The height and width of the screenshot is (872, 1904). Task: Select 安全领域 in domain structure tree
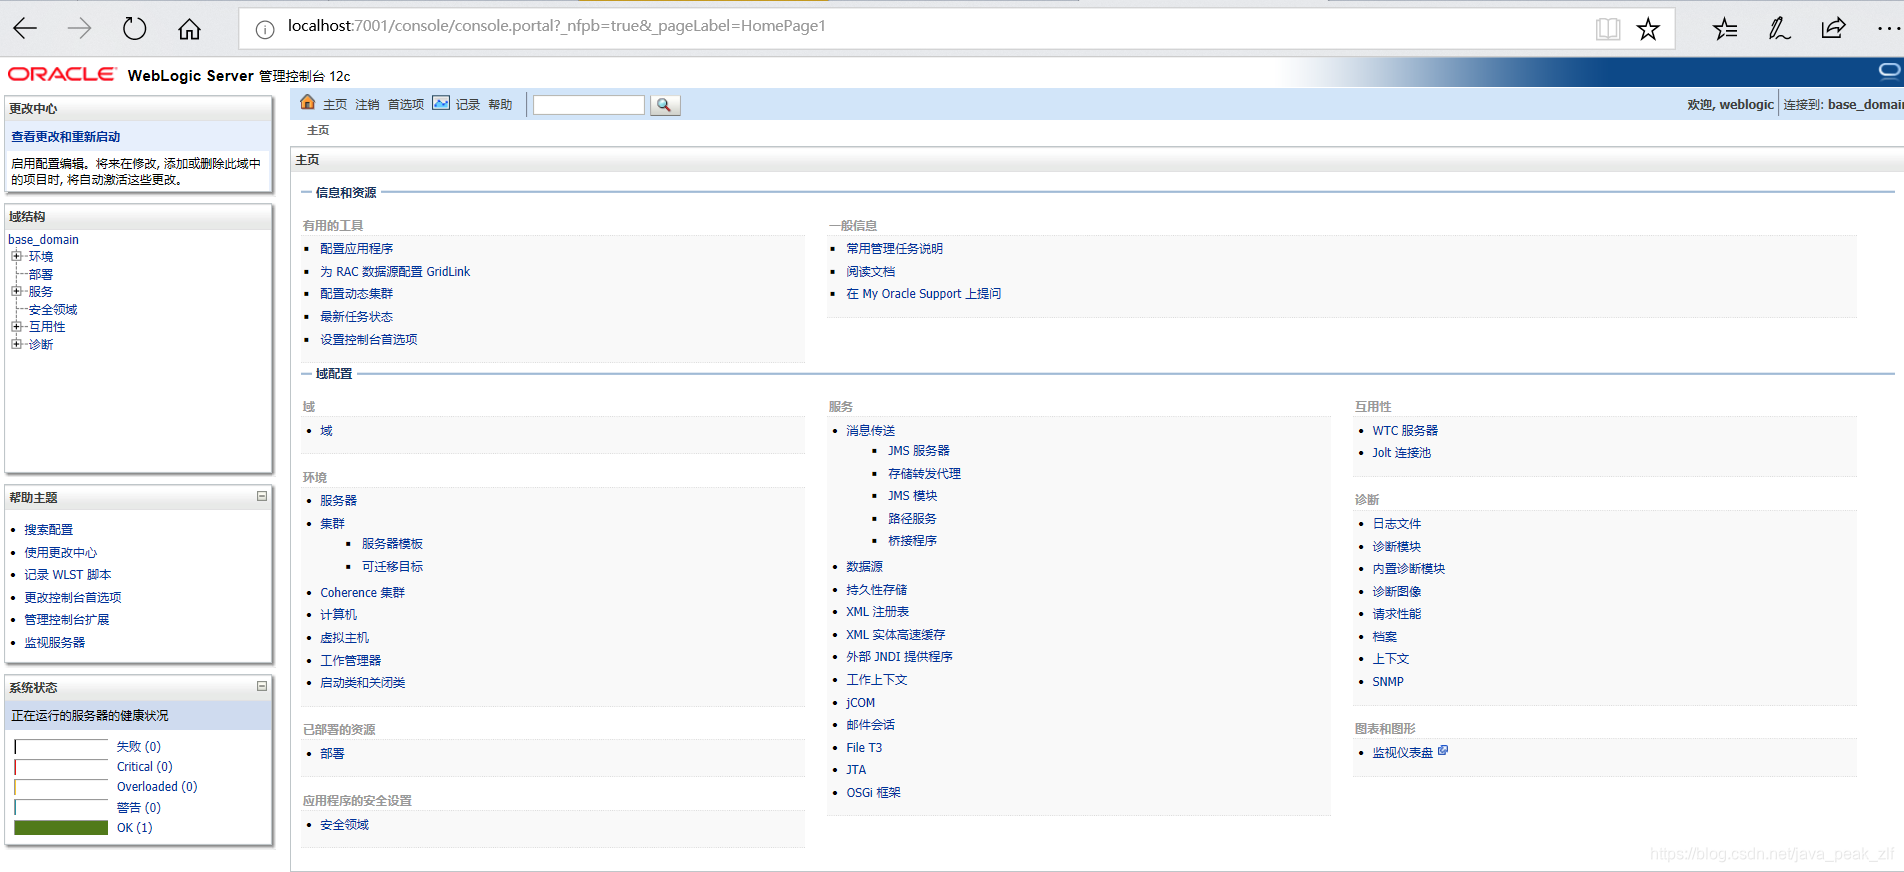tap(53, 309)
